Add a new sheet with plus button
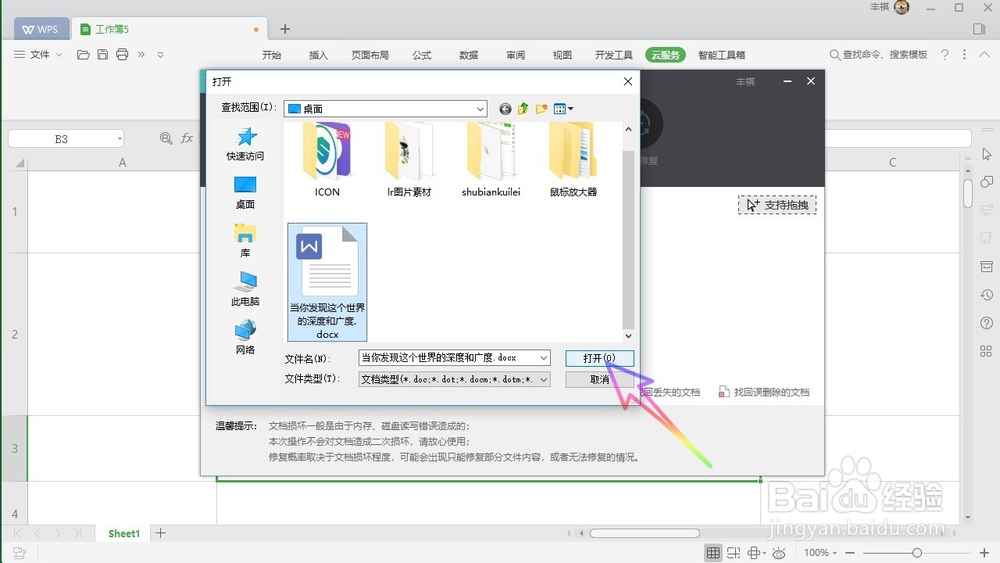1000x563 pixels. 161,533
